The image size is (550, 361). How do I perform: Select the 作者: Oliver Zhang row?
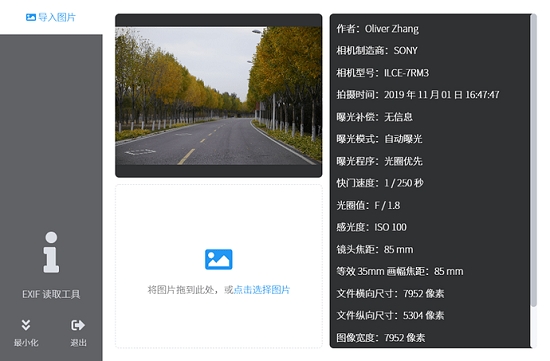click(x=378, y=29)
